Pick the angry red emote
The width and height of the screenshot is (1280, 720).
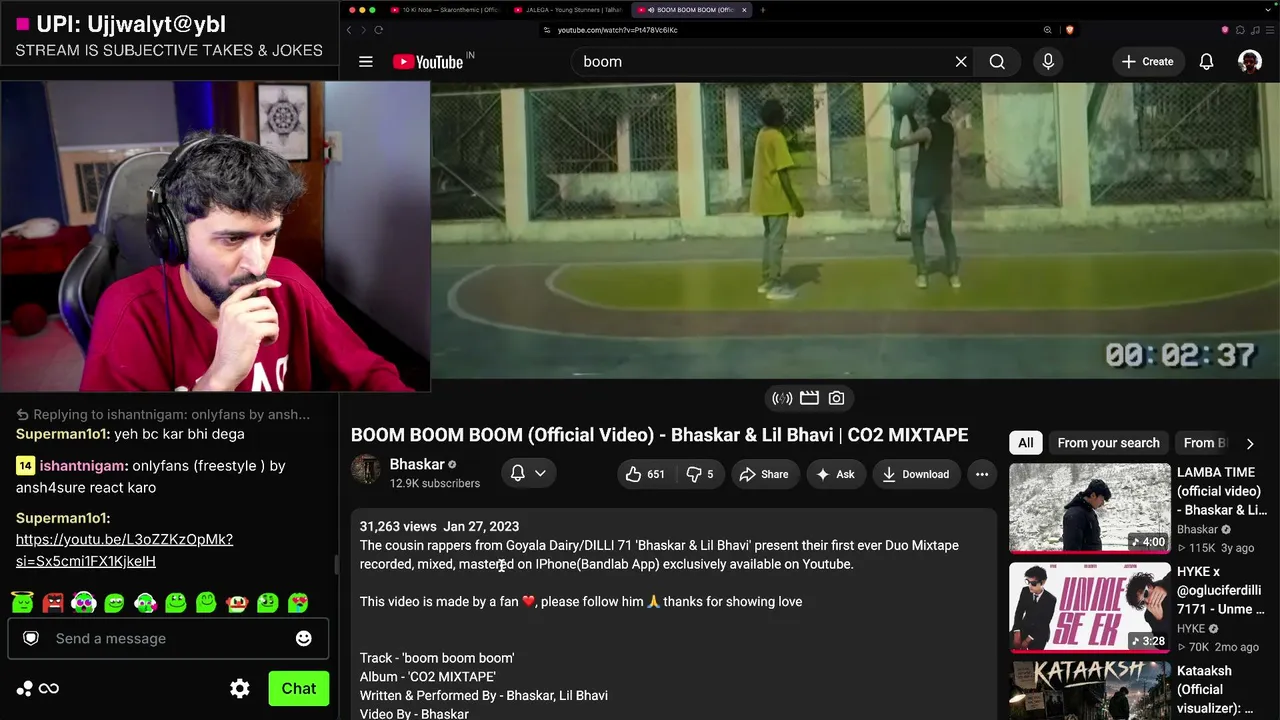[53, 602]
